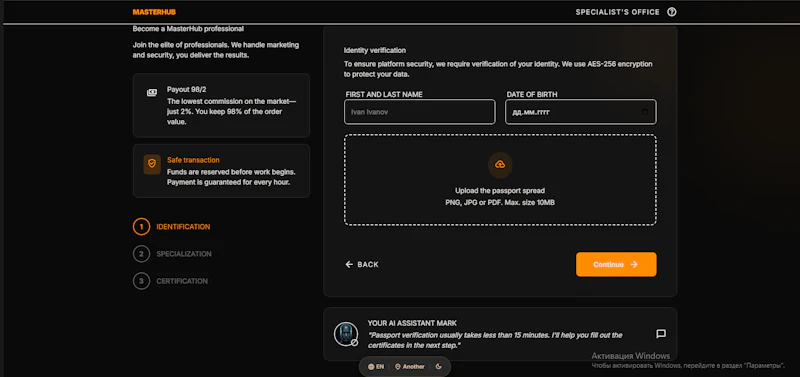Viewport: 800px width, 377px height.
Task: Focus the Date of Birth field
Action: [581, 112]
